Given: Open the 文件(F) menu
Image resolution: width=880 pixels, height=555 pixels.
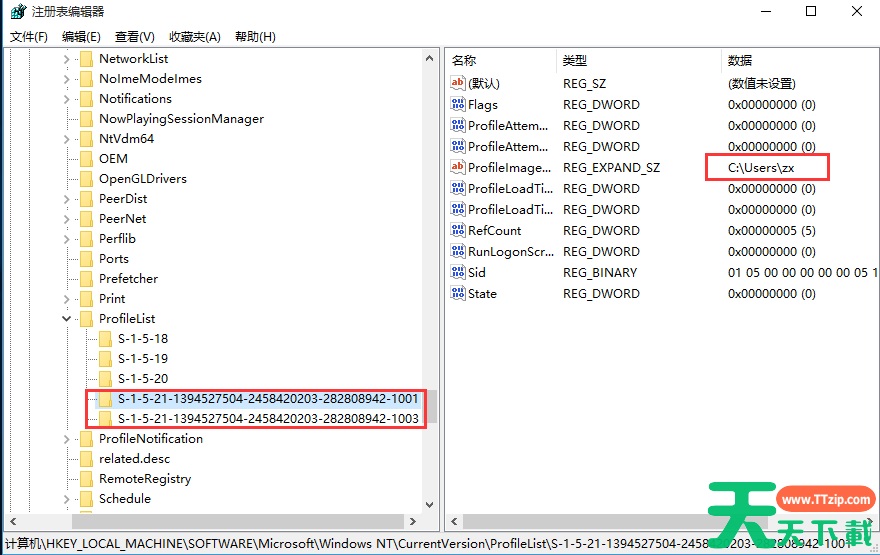Looking at the screenshot, I should coord(29,37).
